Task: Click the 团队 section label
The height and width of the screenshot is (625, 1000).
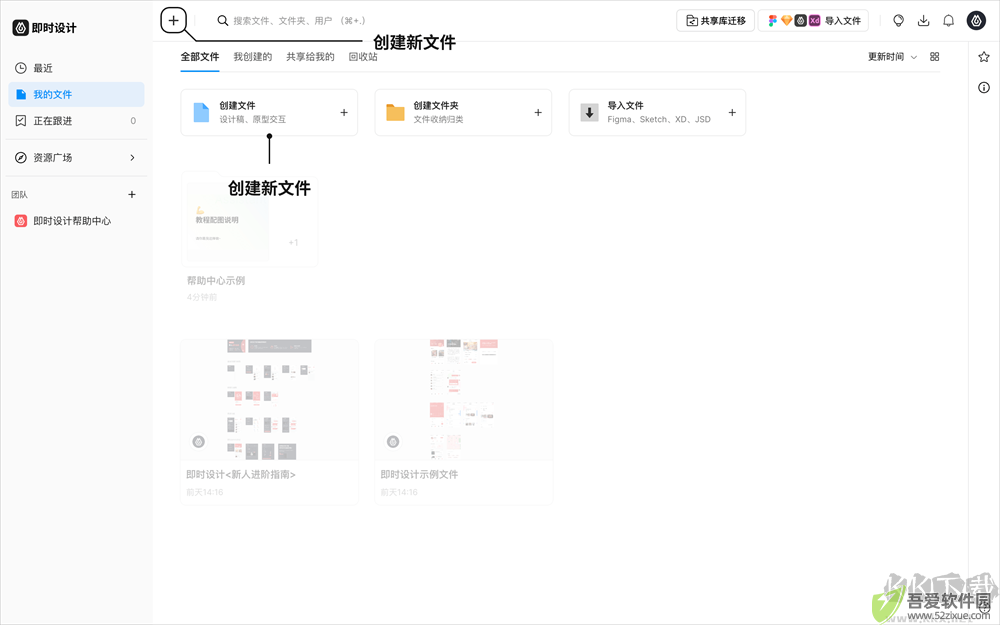Action: click(19, 195)
